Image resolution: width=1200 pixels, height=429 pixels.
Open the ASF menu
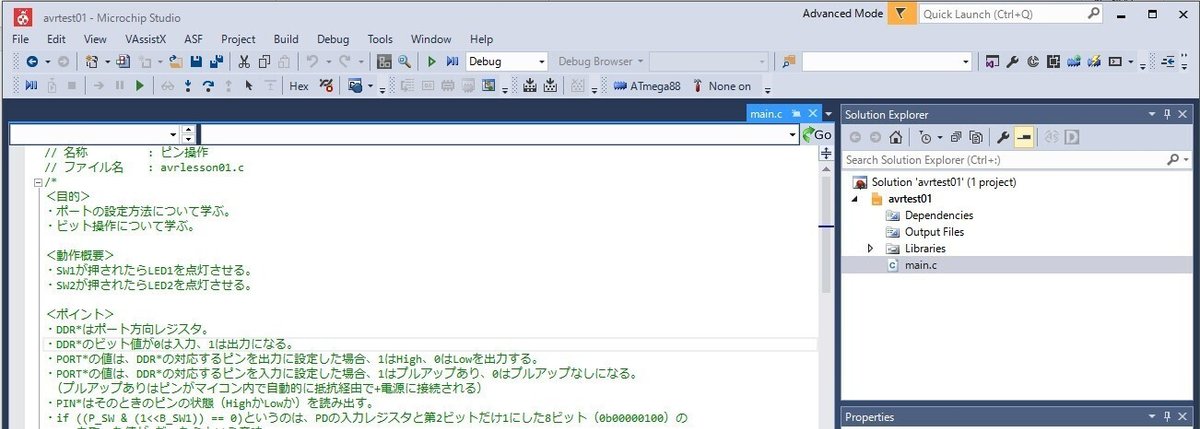[193, 38]
